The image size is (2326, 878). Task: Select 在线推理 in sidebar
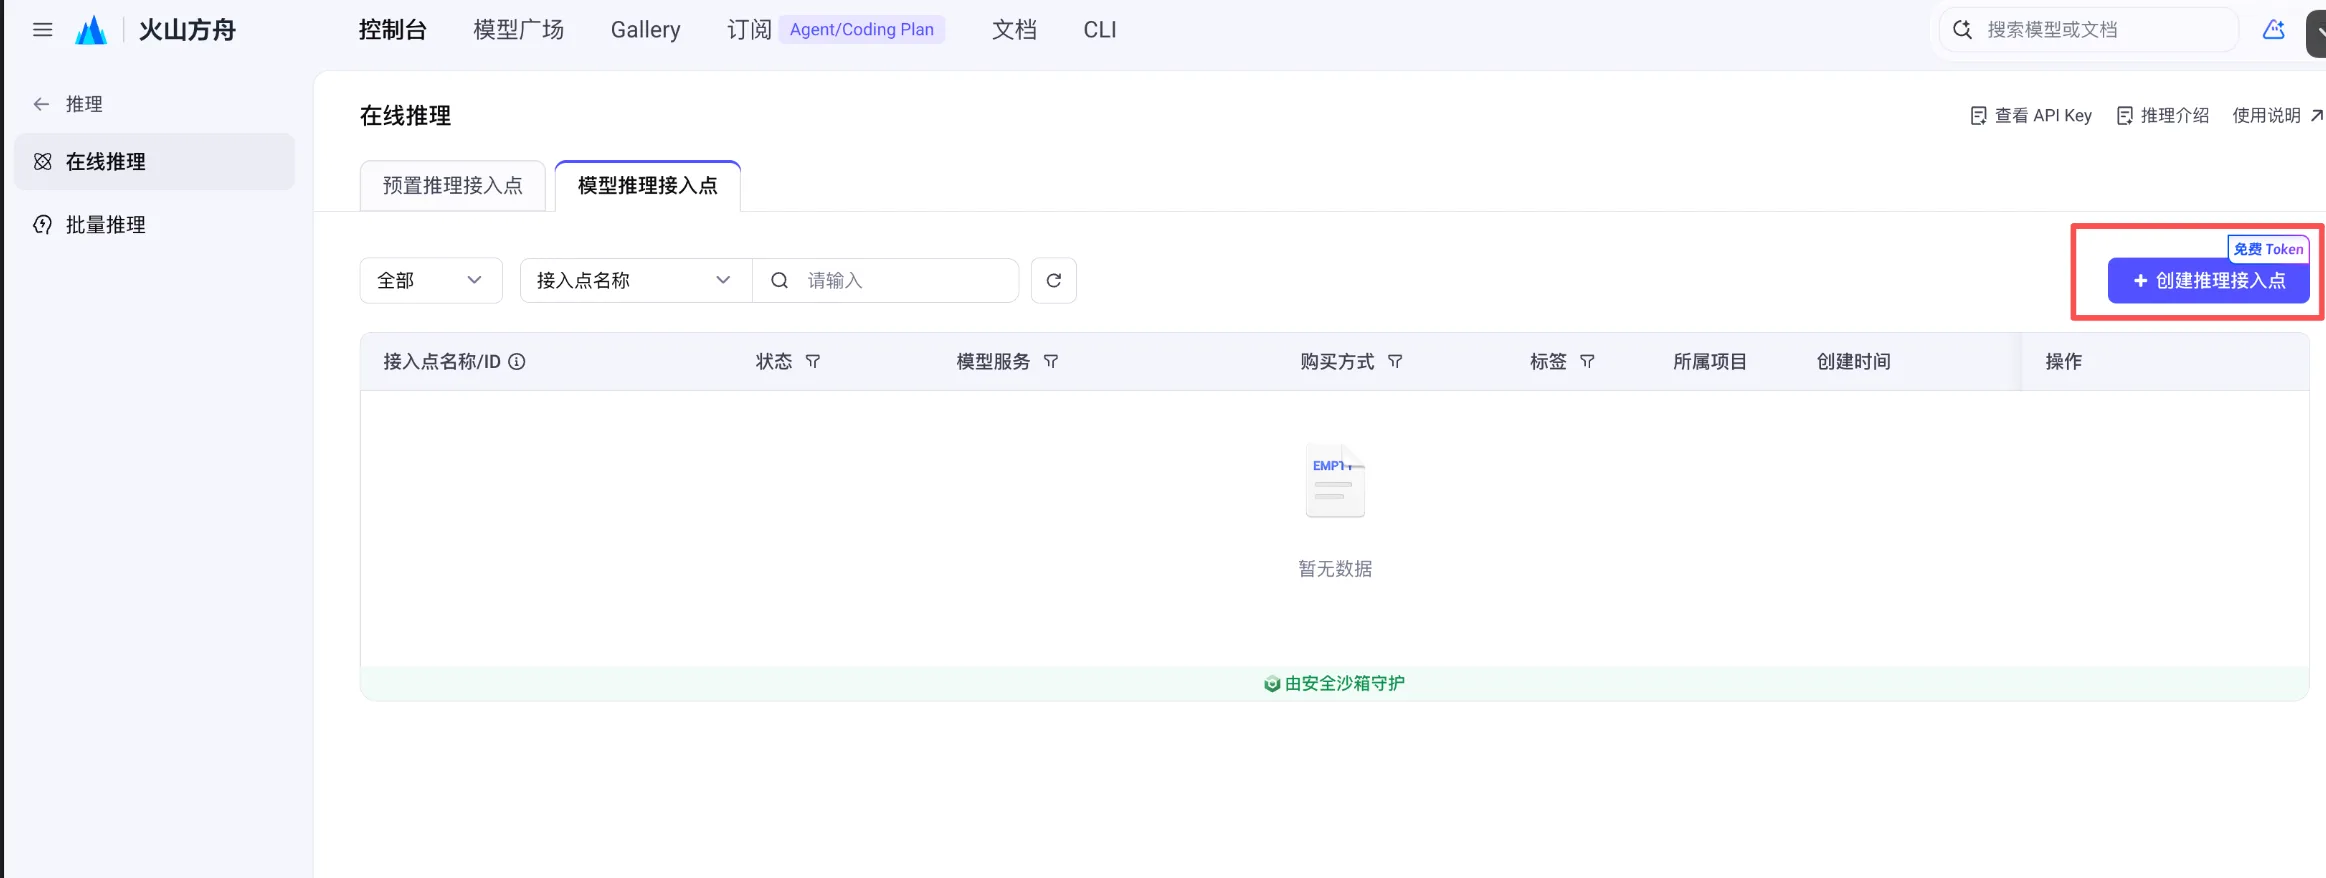tap(155, 162)
